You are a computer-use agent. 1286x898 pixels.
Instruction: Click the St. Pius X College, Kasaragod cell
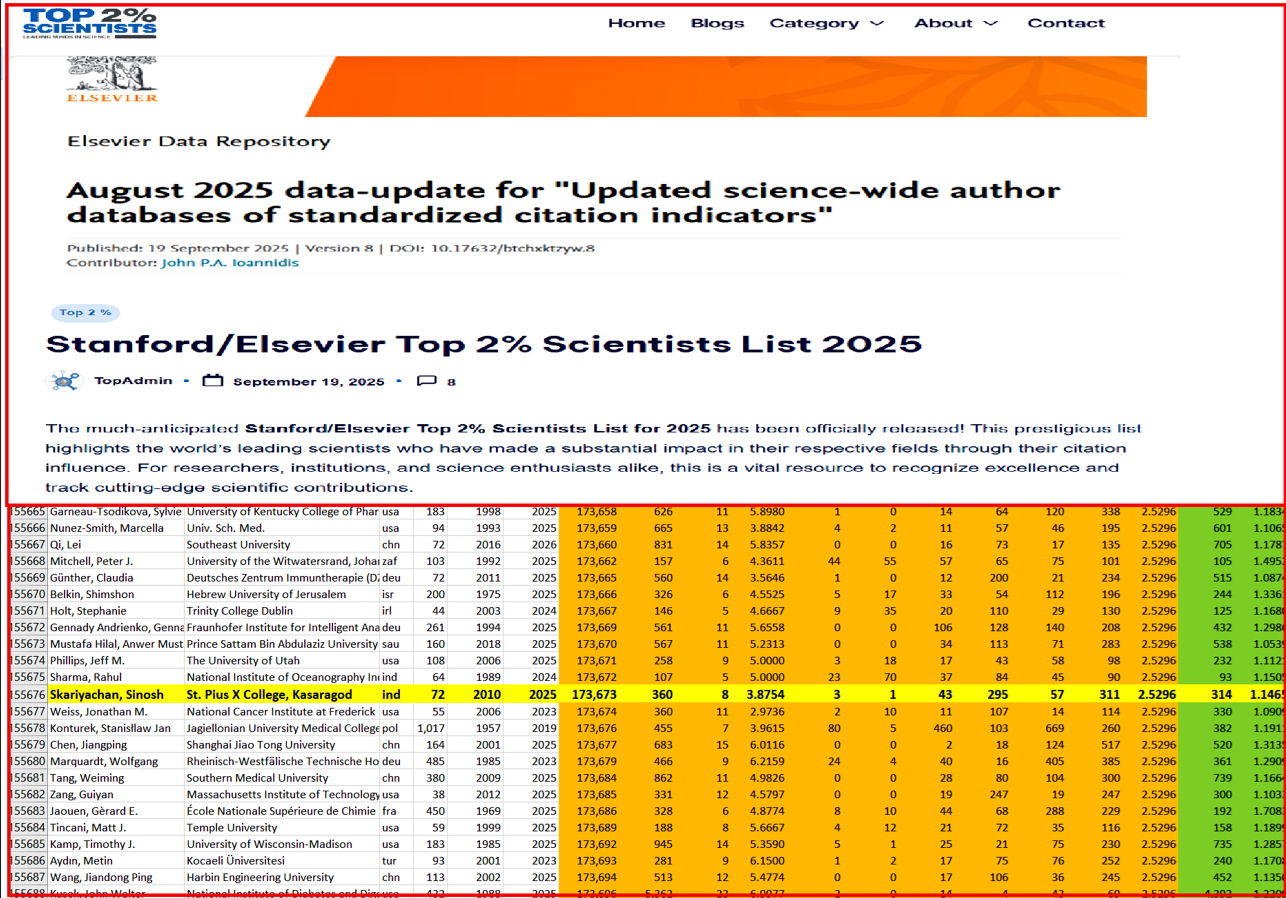tap(267, 666)
